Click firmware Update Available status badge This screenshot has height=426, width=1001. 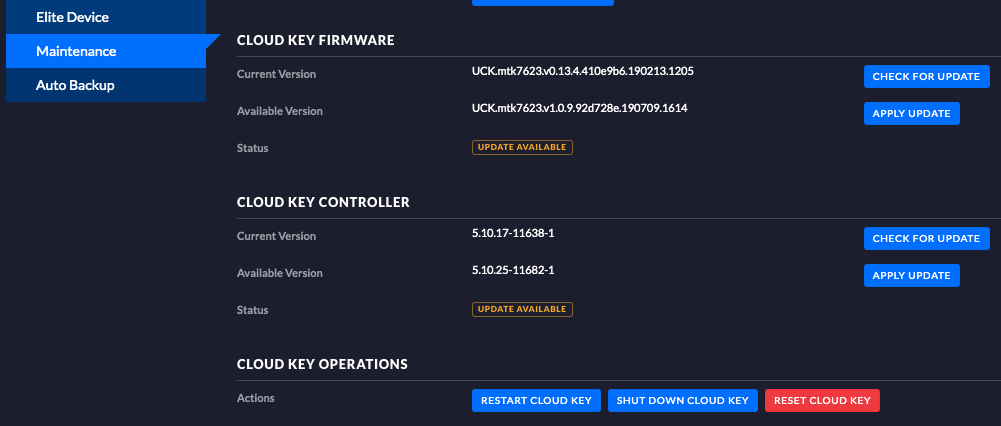(522, 147)
